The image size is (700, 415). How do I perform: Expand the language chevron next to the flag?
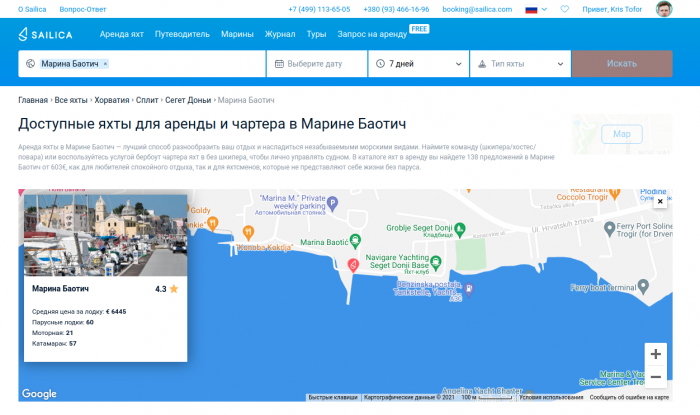click(x=544, y=9)
